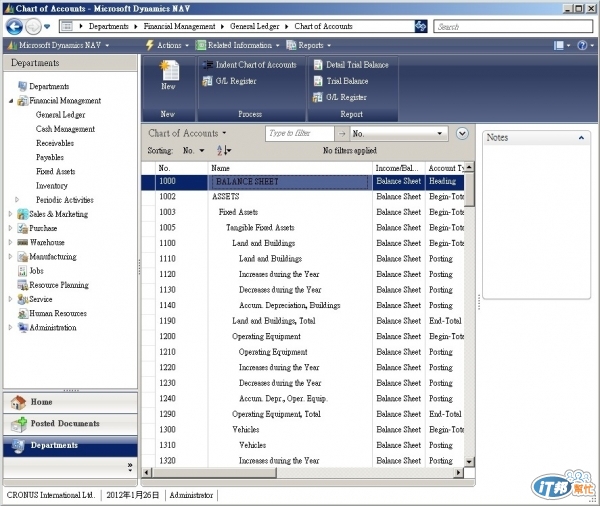Collapse the Financial Management tree node
Image resolution: width=600 pixels, height=506 pixels.
point(11,101)
